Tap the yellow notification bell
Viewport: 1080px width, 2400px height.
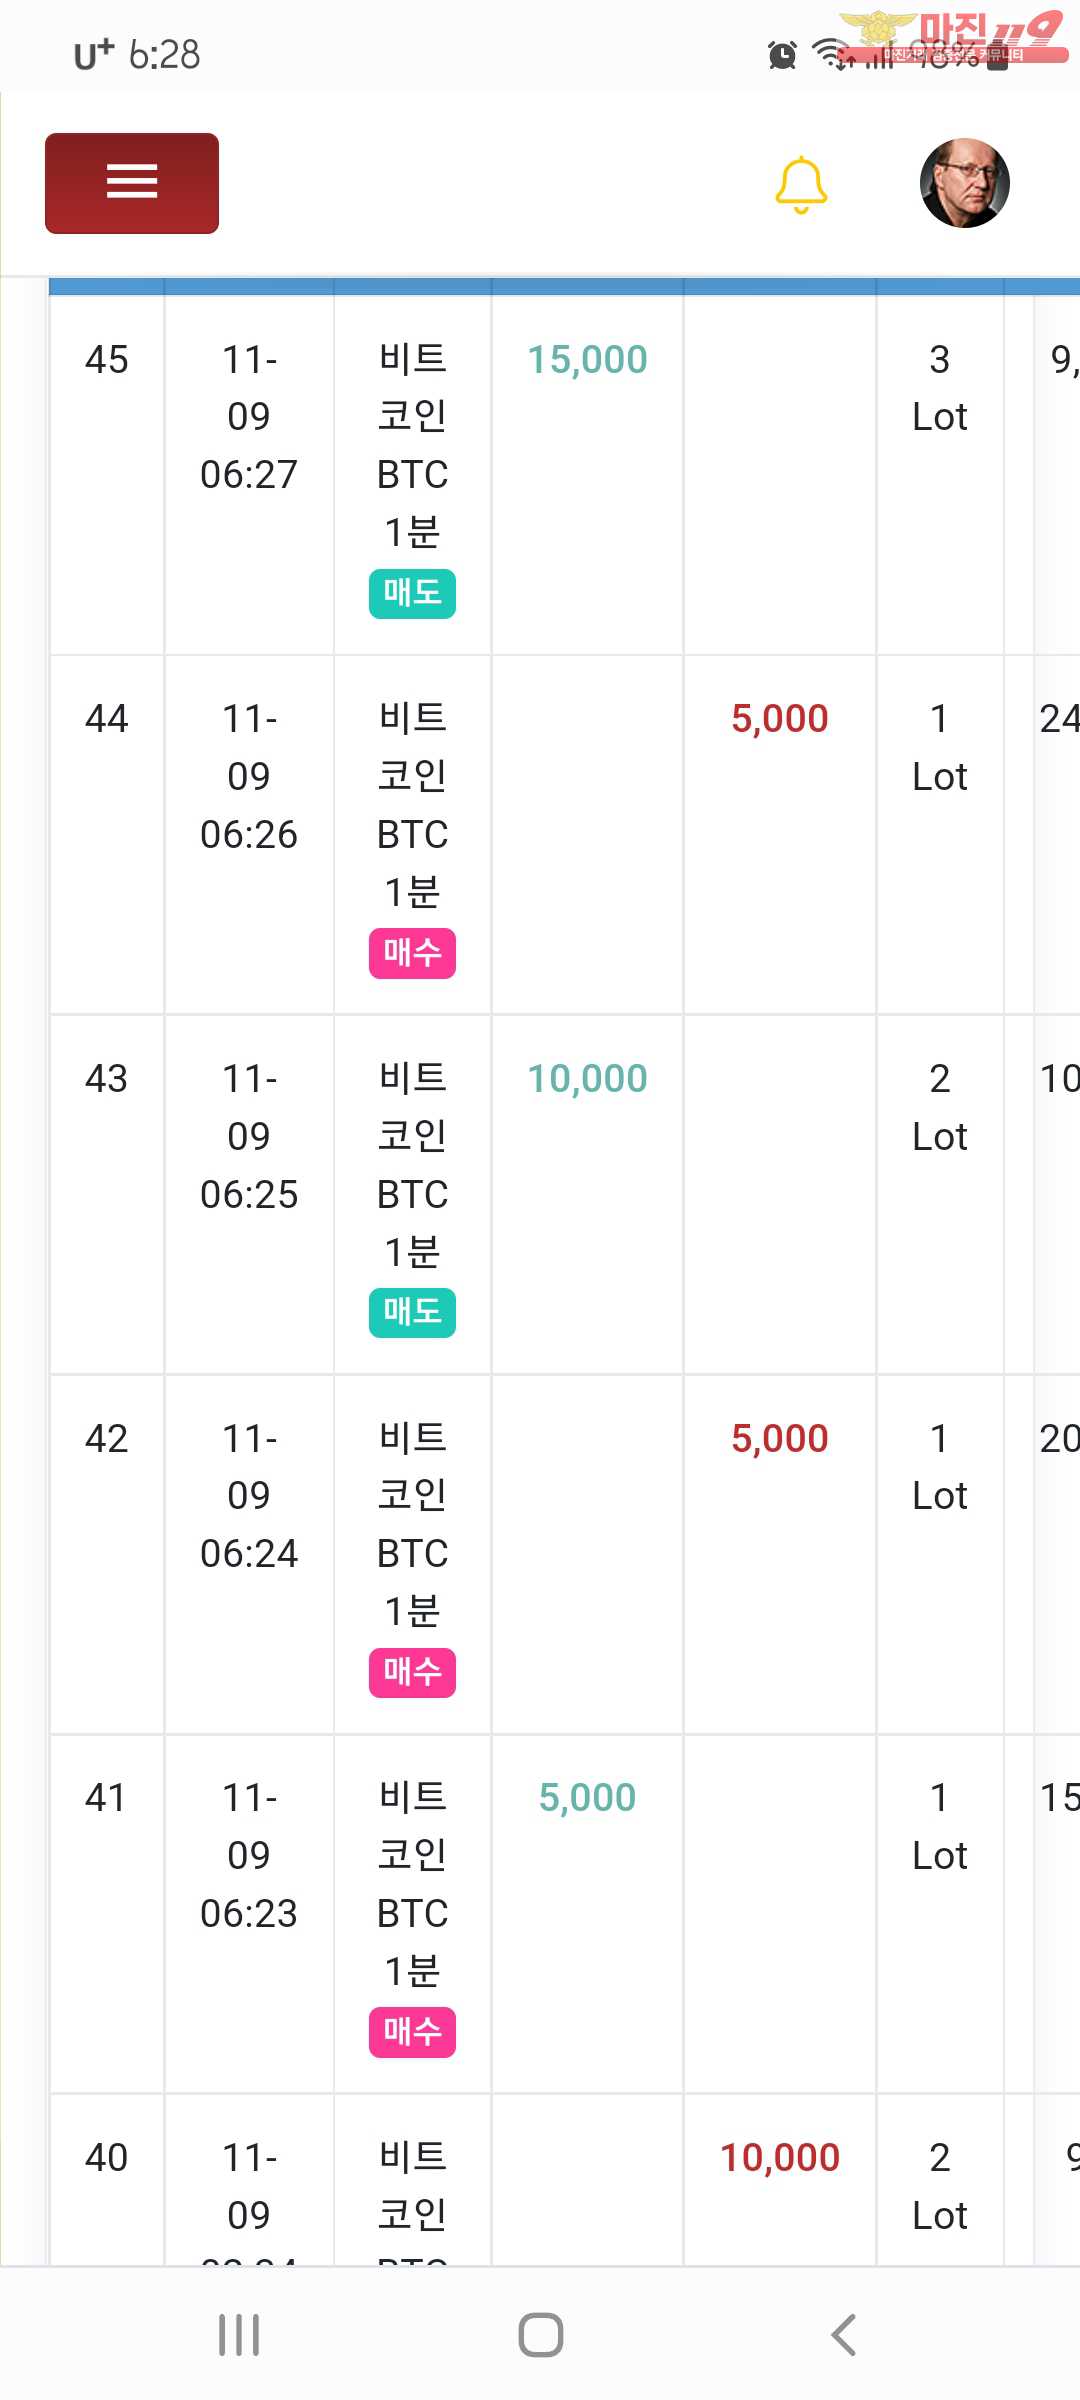click(801, 185)
